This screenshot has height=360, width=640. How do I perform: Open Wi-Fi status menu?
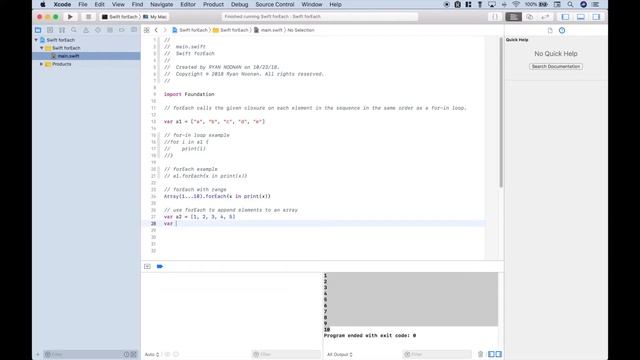point(516,4)
